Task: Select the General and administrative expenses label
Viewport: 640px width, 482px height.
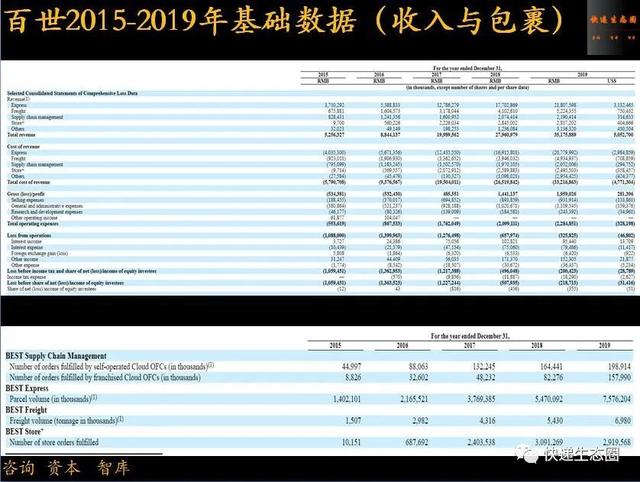Action: coord(47,206)
